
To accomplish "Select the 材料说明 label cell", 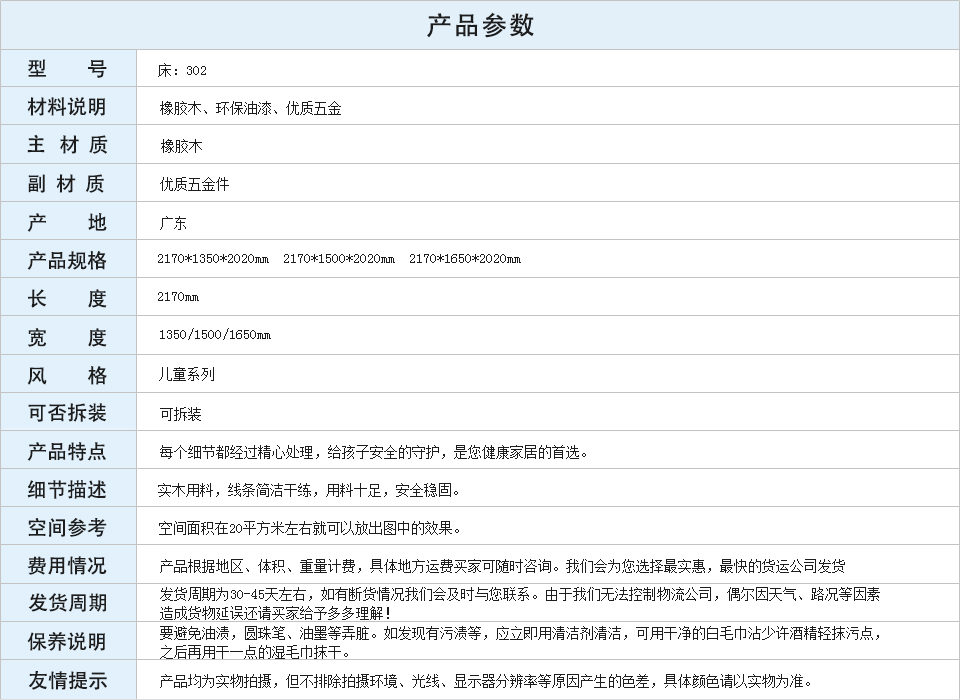I will pyautogui.click(x=67, y=107).
